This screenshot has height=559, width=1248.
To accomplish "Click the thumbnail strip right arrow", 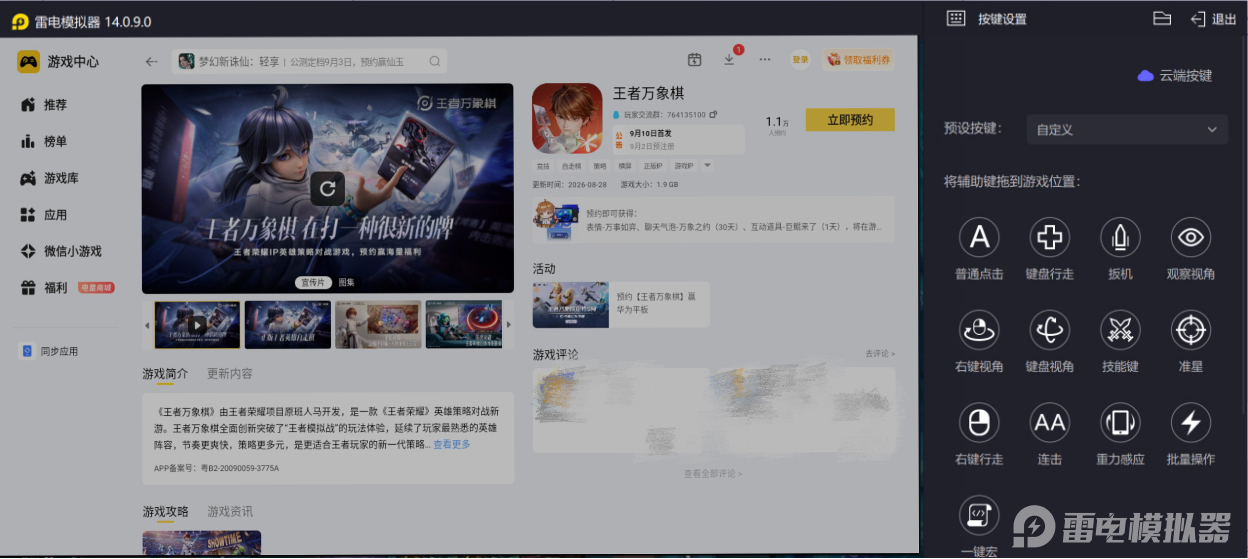I will click(x=508, y=325).
